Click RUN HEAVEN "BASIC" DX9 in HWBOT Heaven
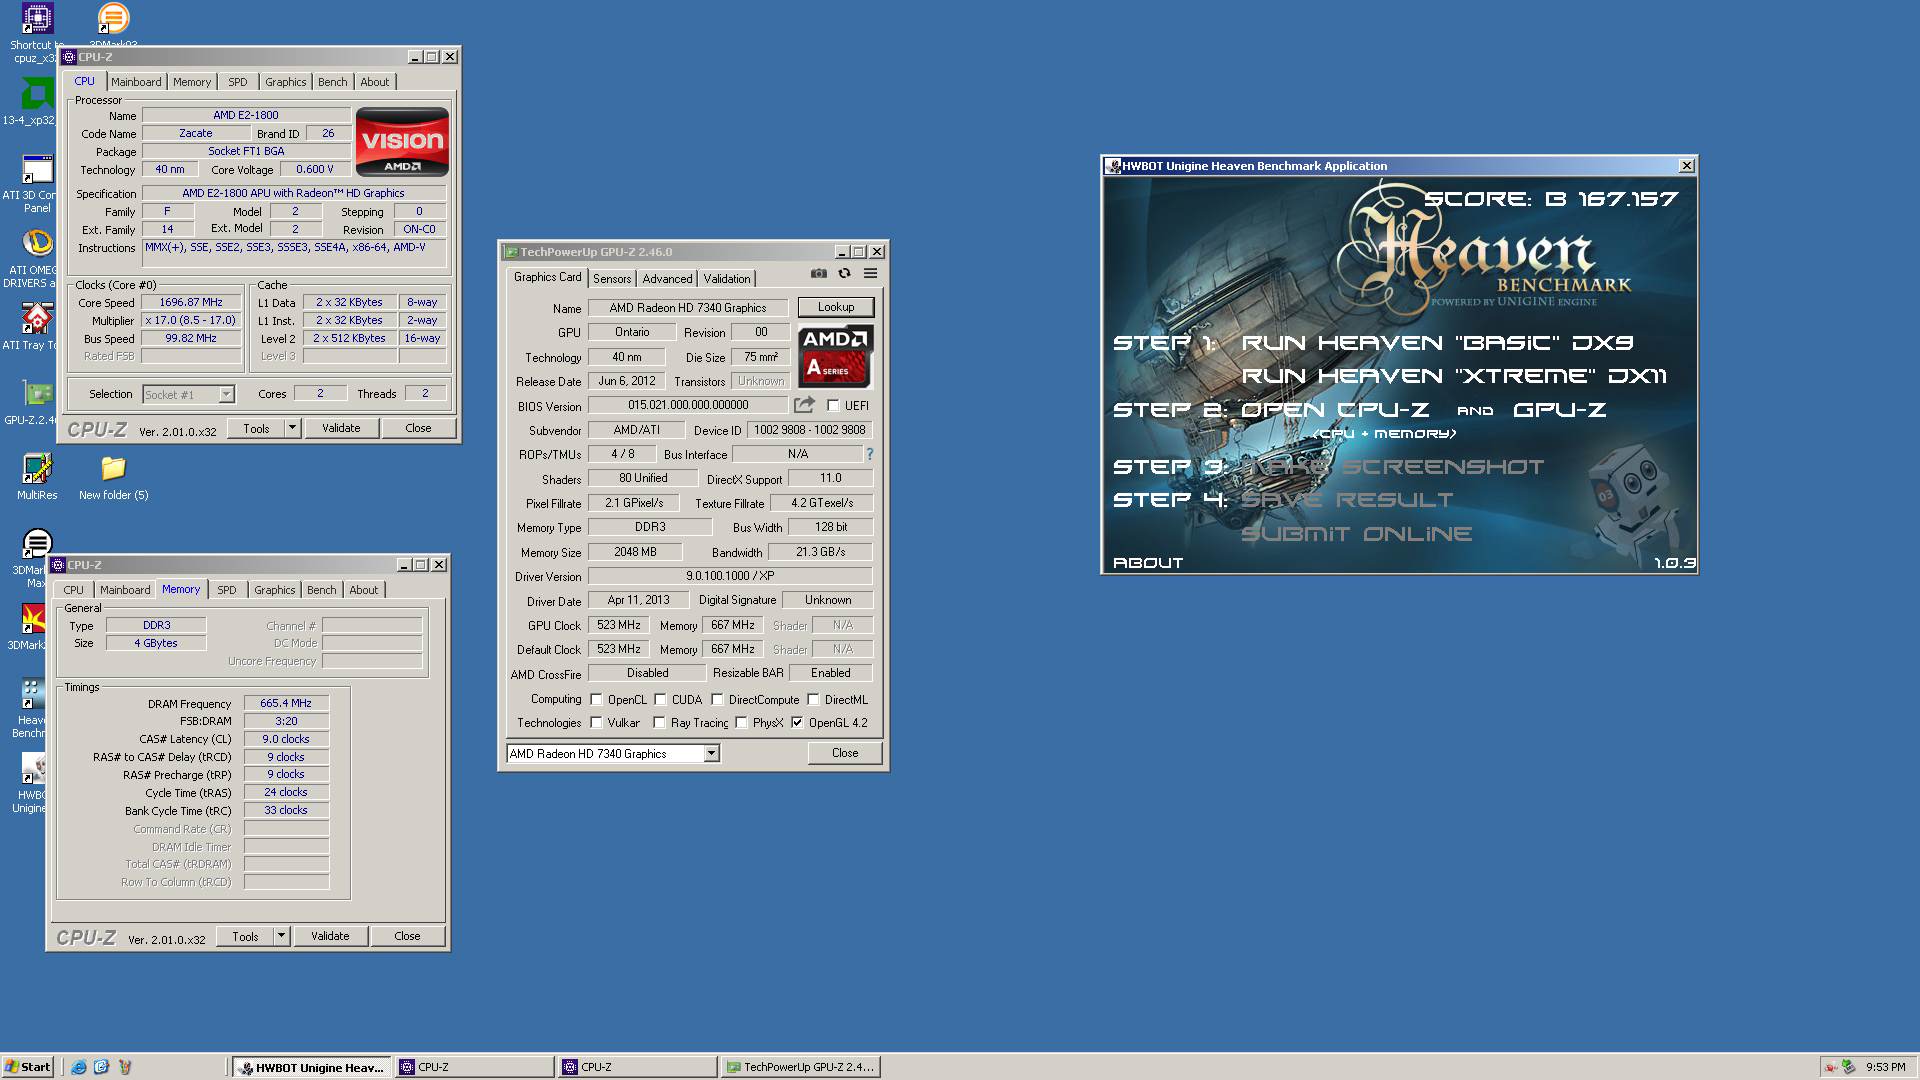Screen dimensions: 1920x1080 [x=1437, y=343]
